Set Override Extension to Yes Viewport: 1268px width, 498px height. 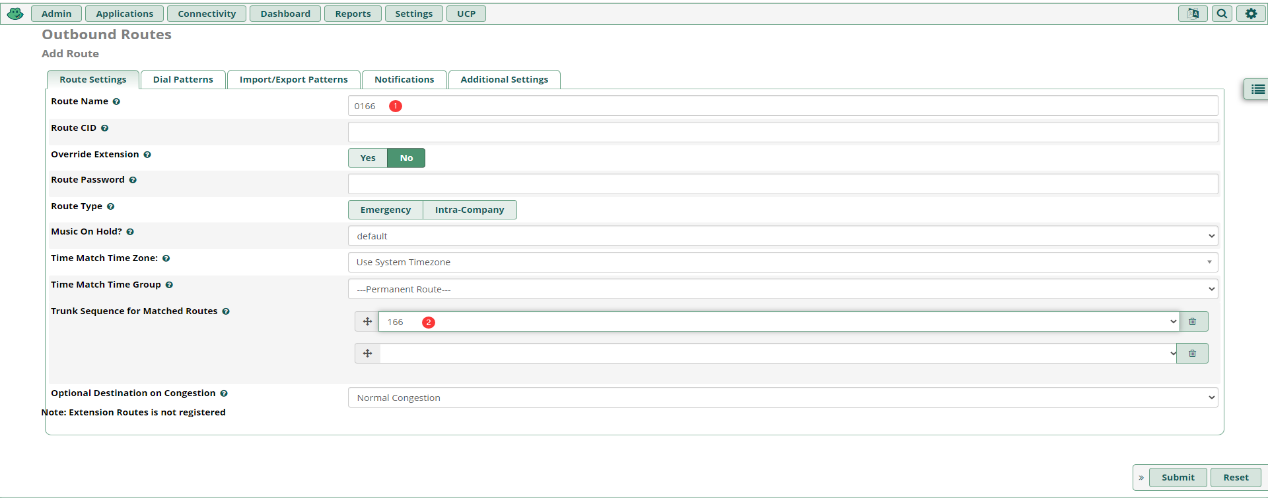(x=368, y=158)
